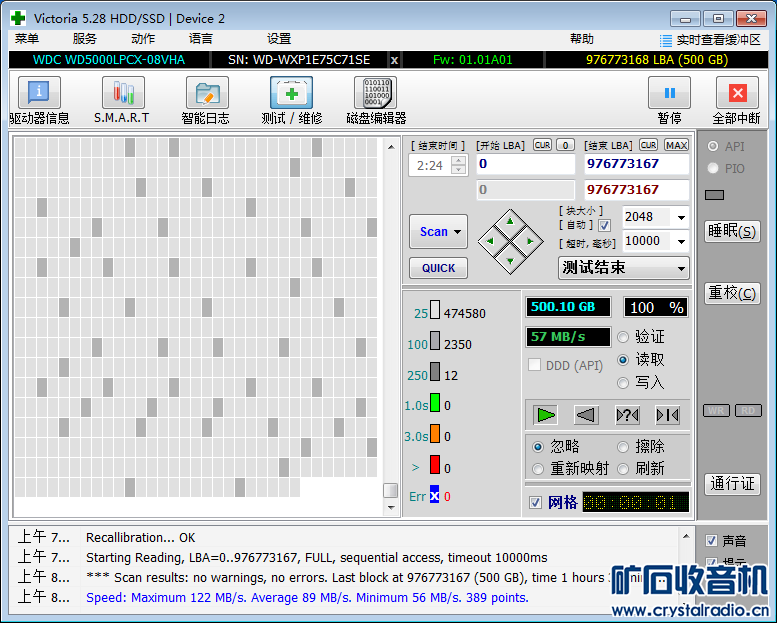
Task: Click the green play scan button
Action: pos(546,415)
